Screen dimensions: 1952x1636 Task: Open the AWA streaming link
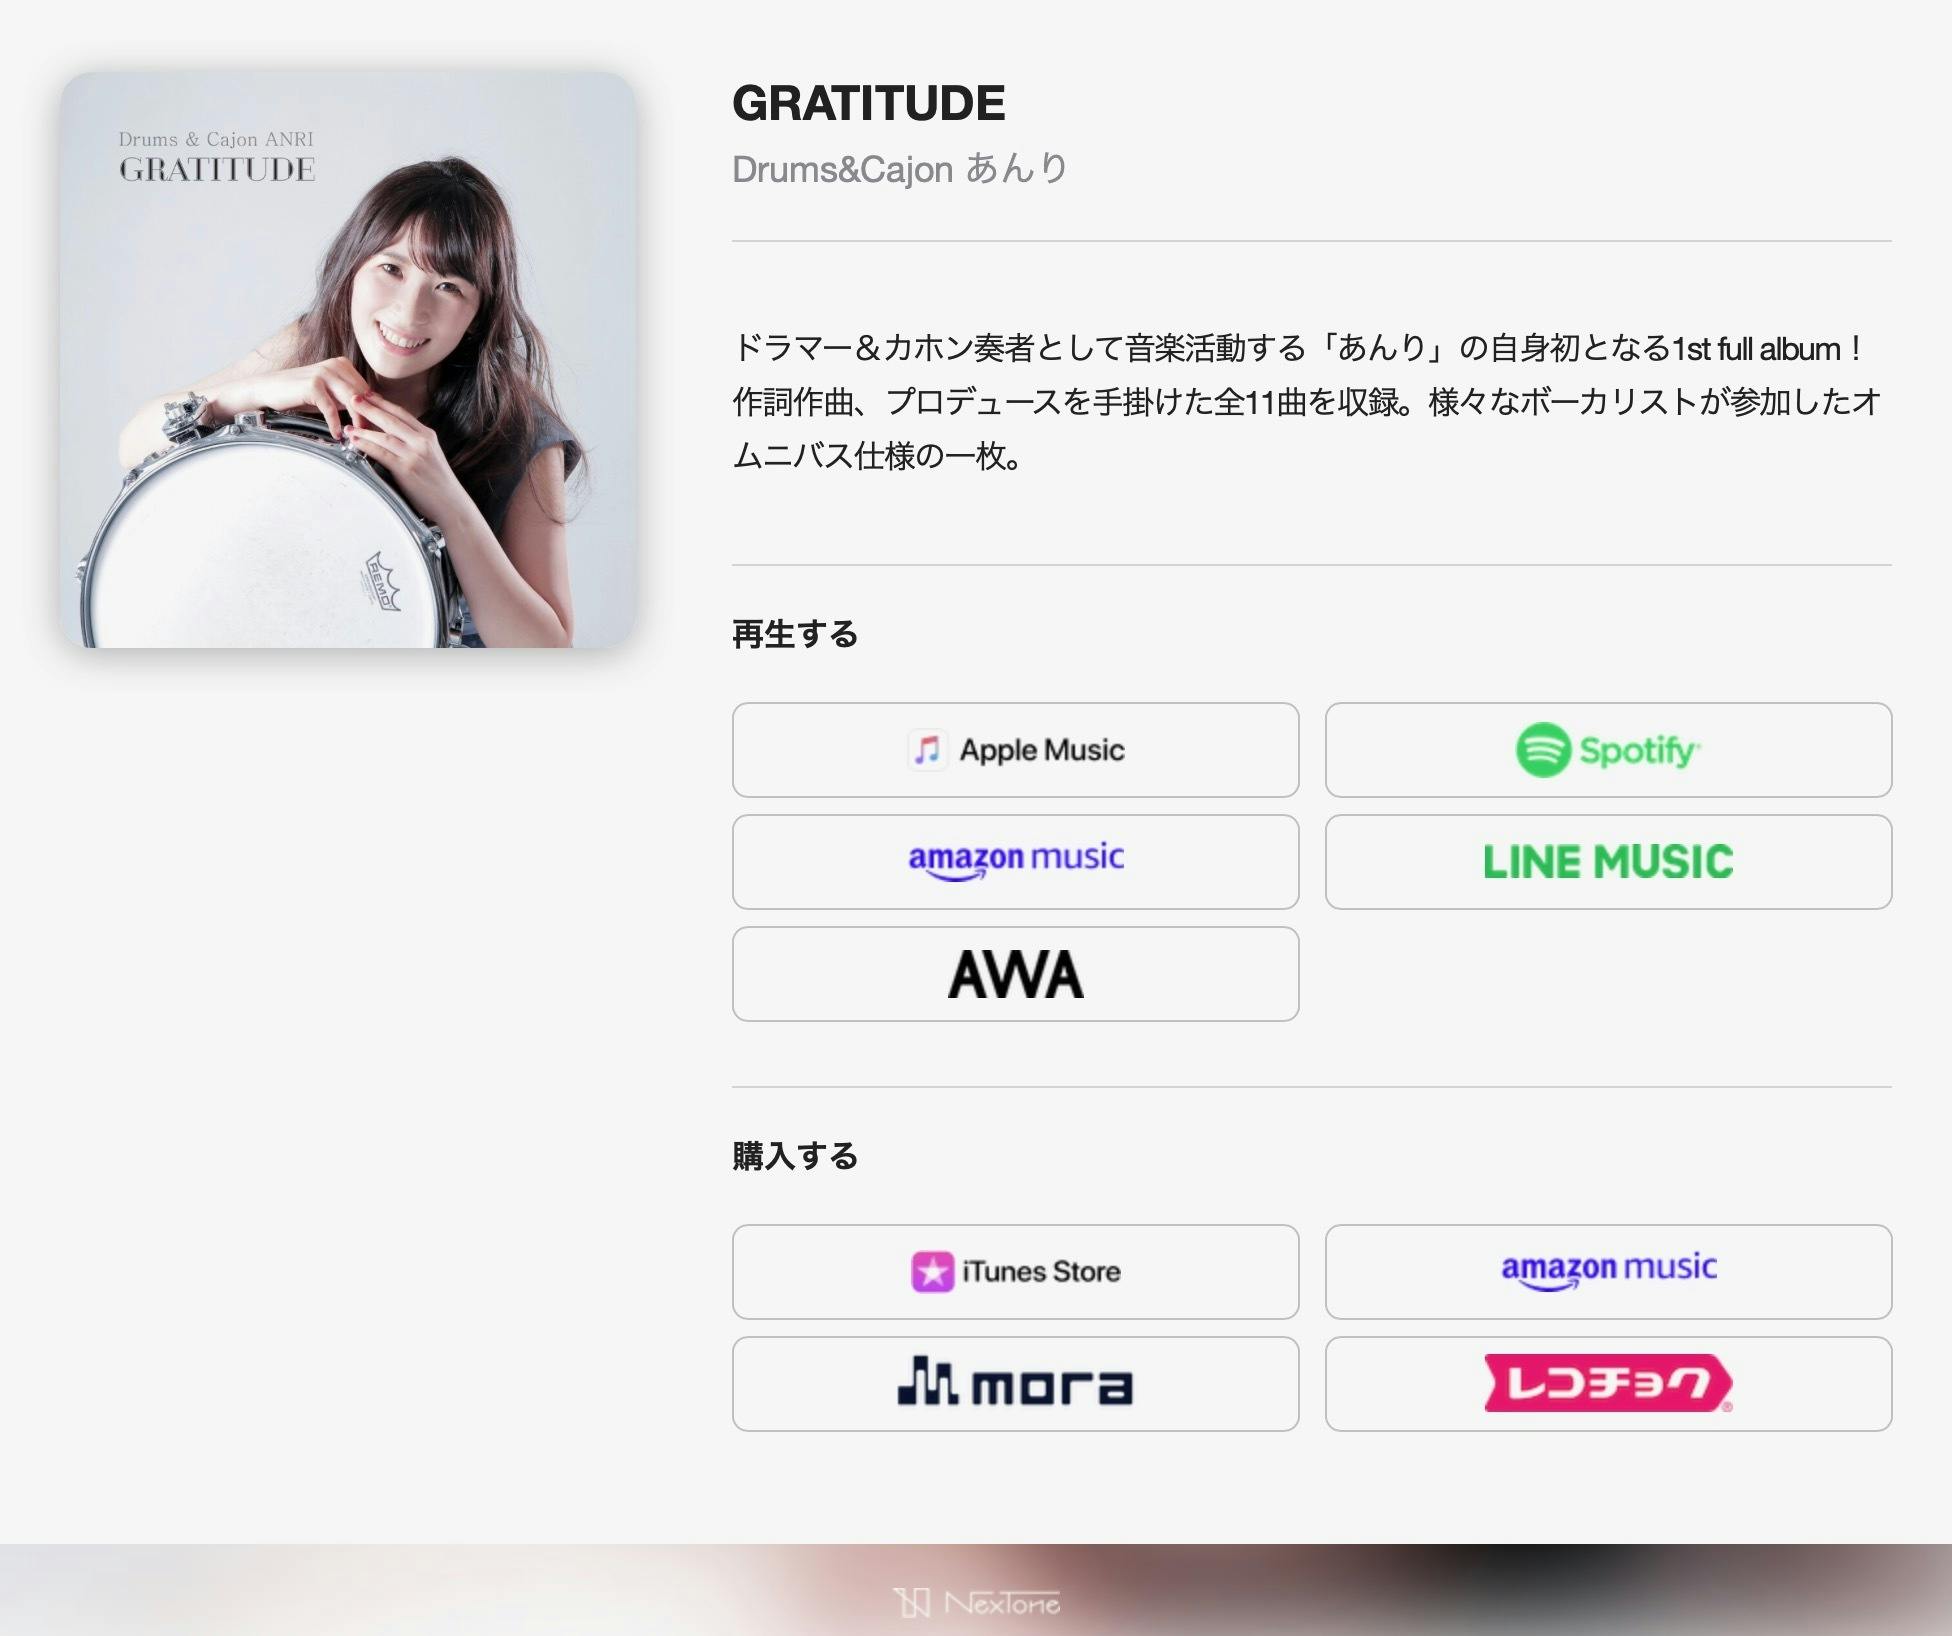coord(1015,974)
